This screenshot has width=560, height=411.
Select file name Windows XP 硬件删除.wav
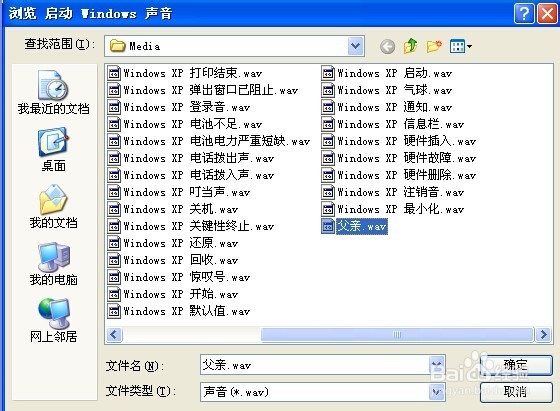[x=407, y=175]
